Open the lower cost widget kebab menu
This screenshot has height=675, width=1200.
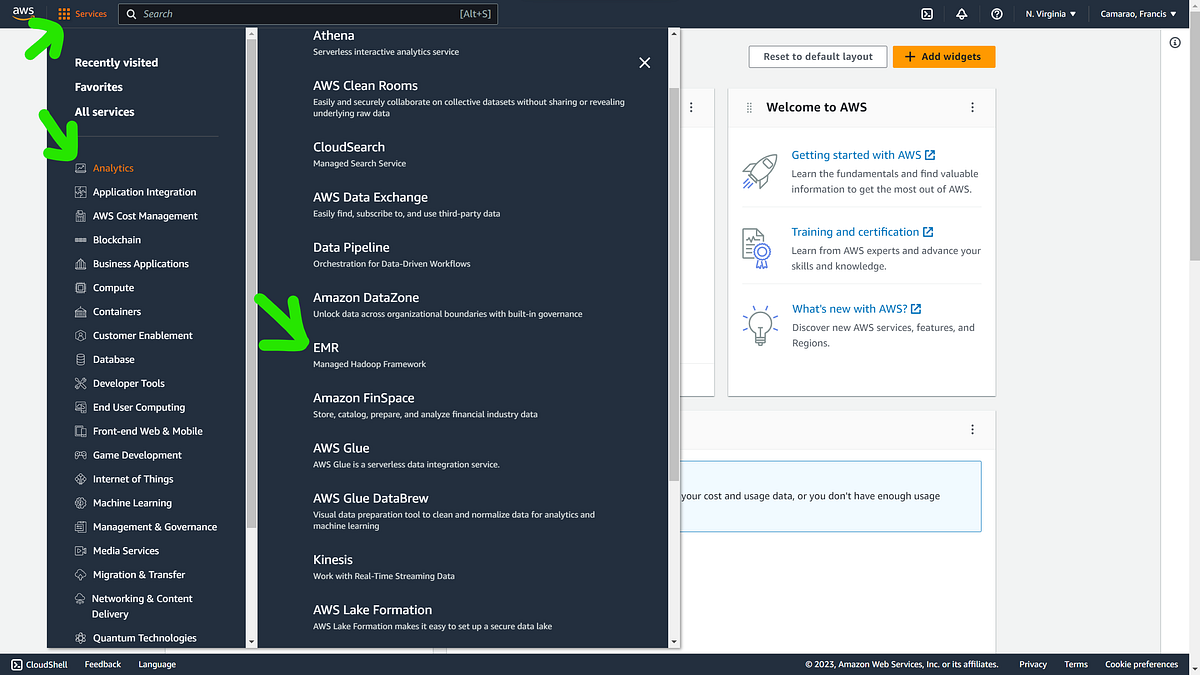(x=972, y=428)
